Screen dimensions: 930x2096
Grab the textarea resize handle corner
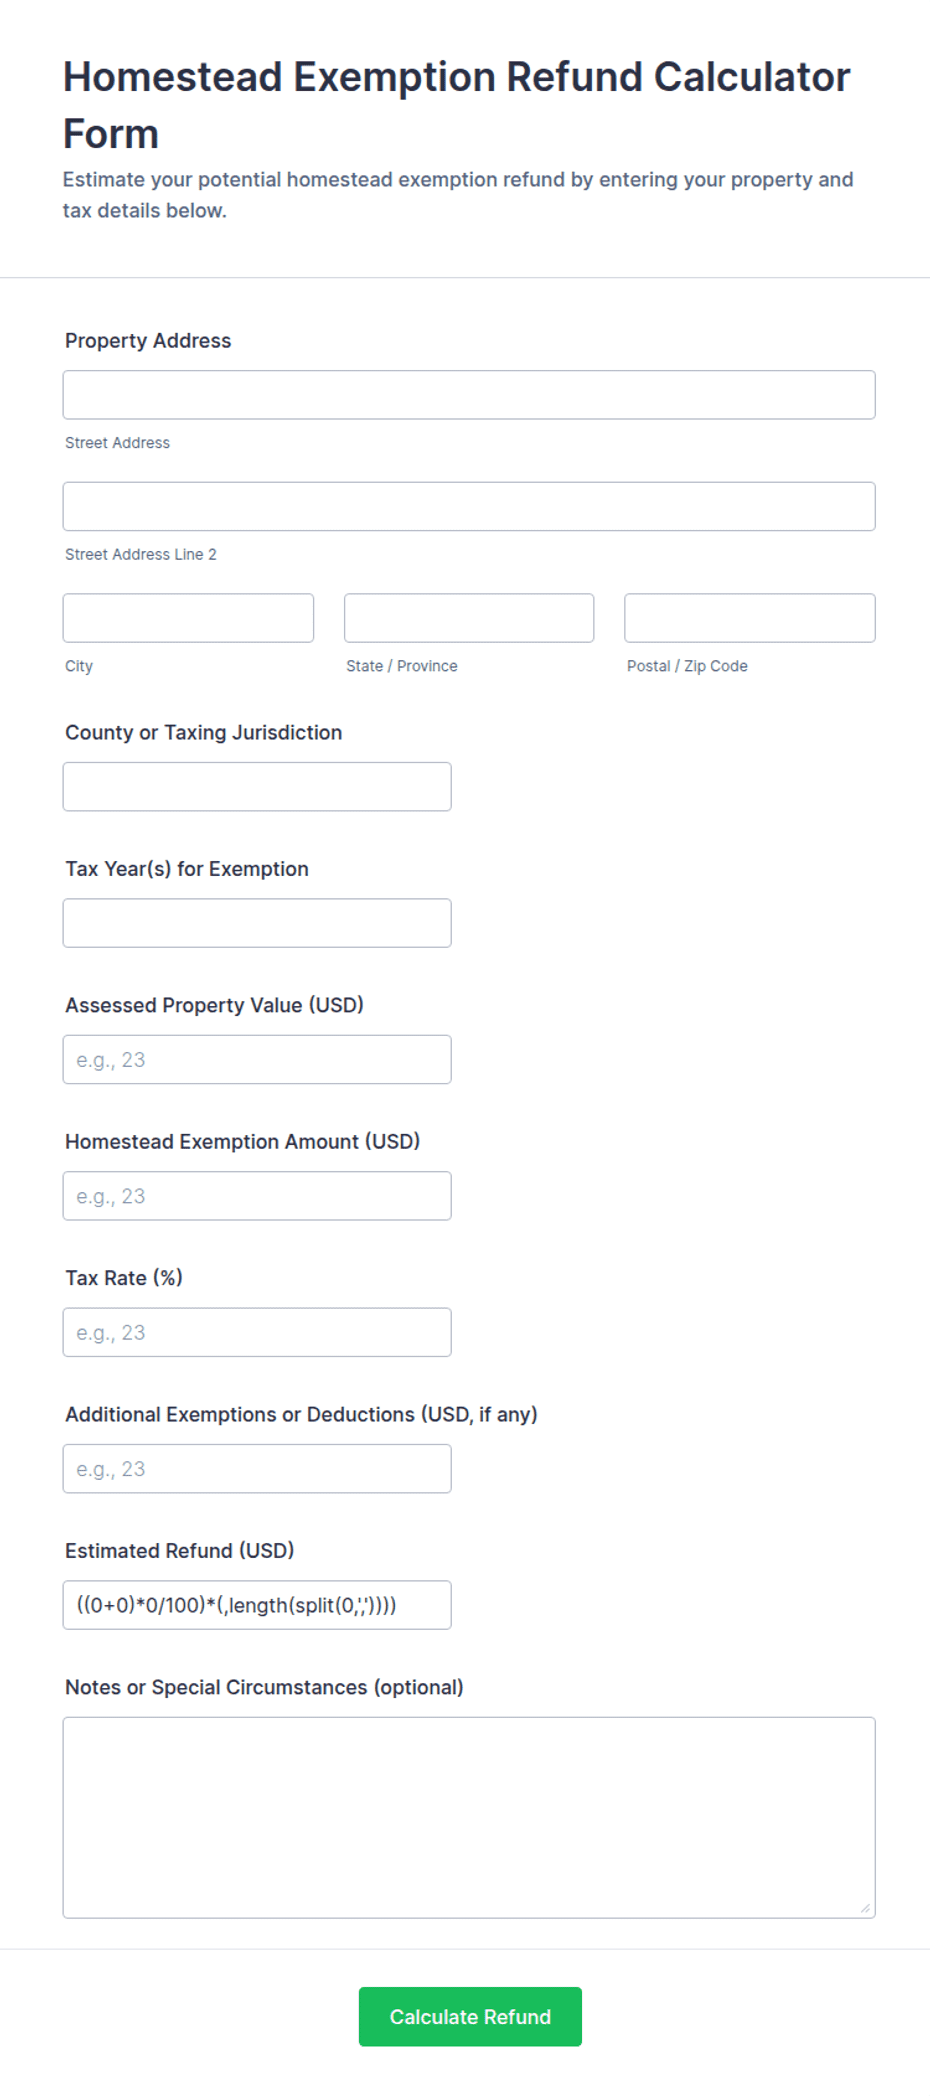[866, 1908]
